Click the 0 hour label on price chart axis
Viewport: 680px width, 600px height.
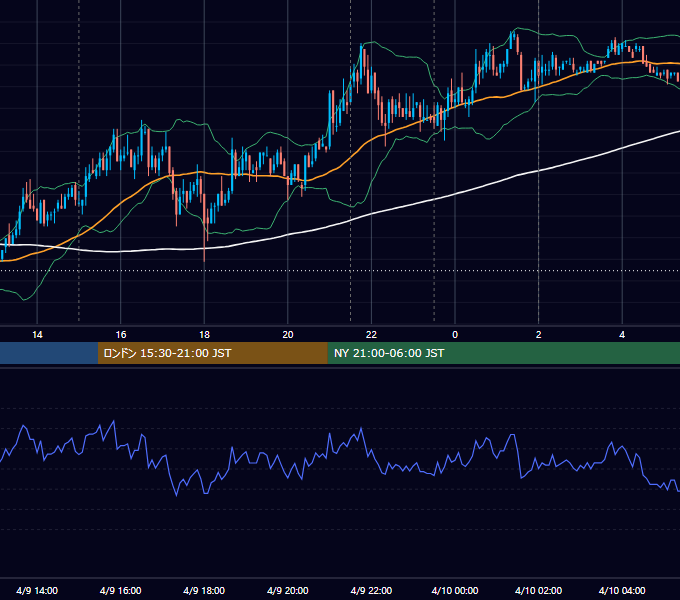tap(455, 335)
